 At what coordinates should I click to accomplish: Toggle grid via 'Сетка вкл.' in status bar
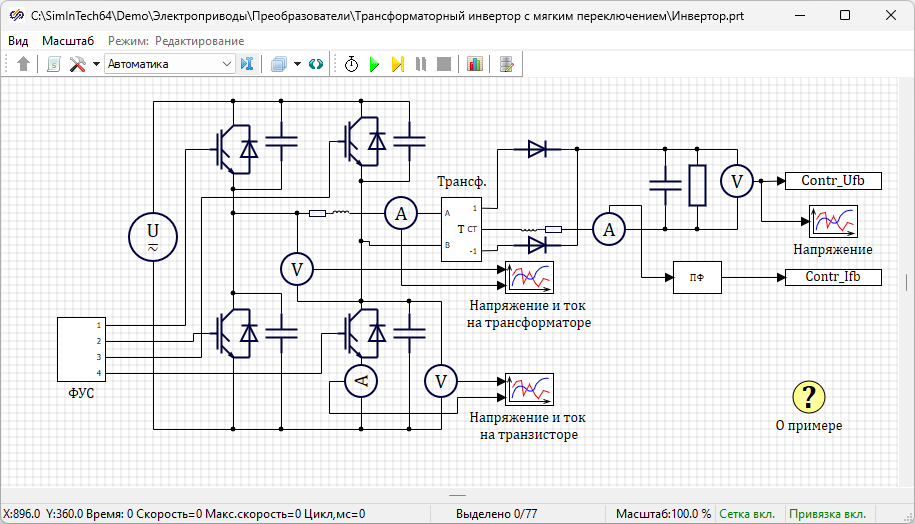tap(747, 514)
